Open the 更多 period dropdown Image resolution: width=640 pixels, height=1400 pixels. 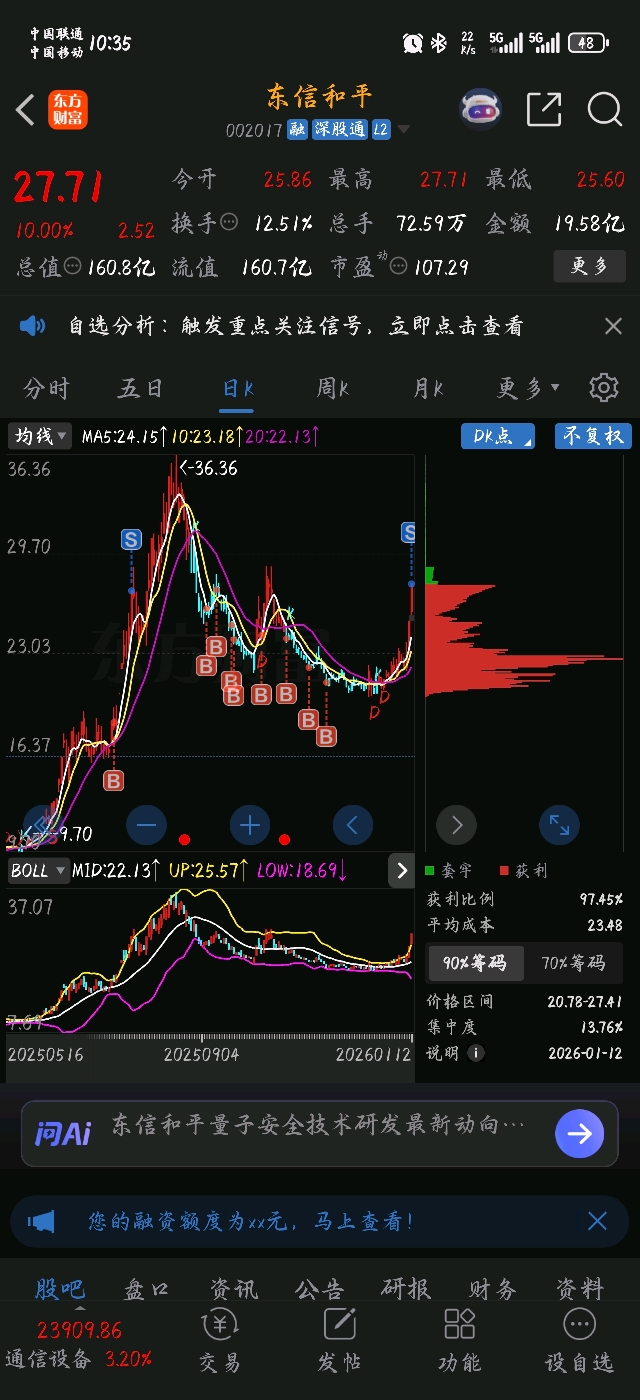529,388
